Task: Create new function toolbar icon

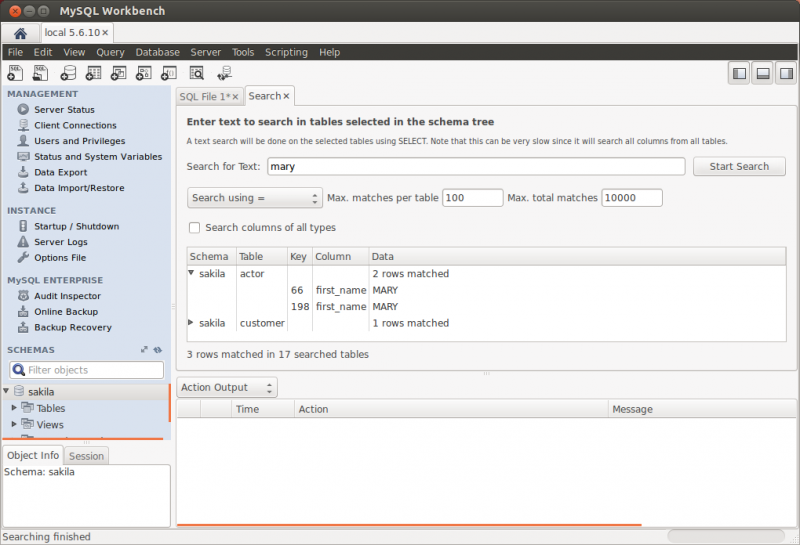Action: pos(169,73)
